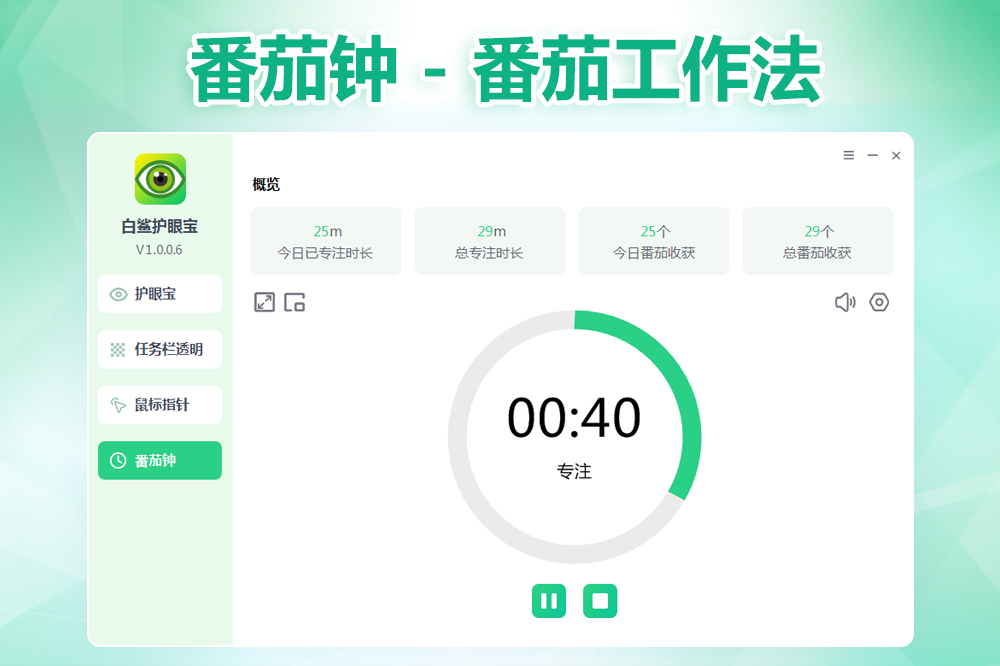1000x666 pixels.
Task: Click the 今日已专注时长 stat card
Action: [x=325, y=241]
